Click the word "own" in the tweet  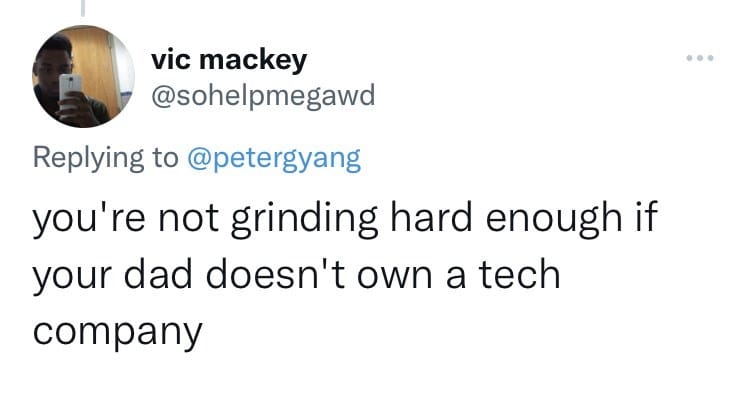coord(395,278)
